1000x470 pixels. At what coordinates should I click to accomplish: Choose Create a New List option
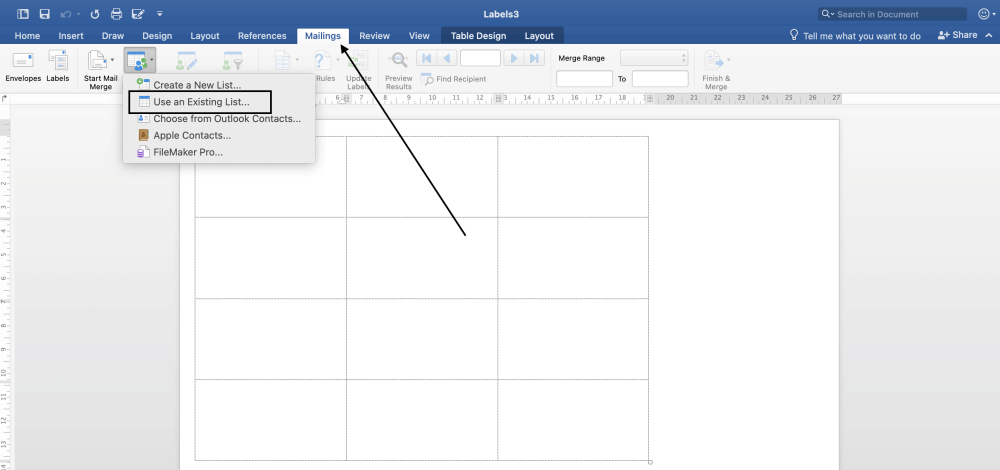click(196, 85)
